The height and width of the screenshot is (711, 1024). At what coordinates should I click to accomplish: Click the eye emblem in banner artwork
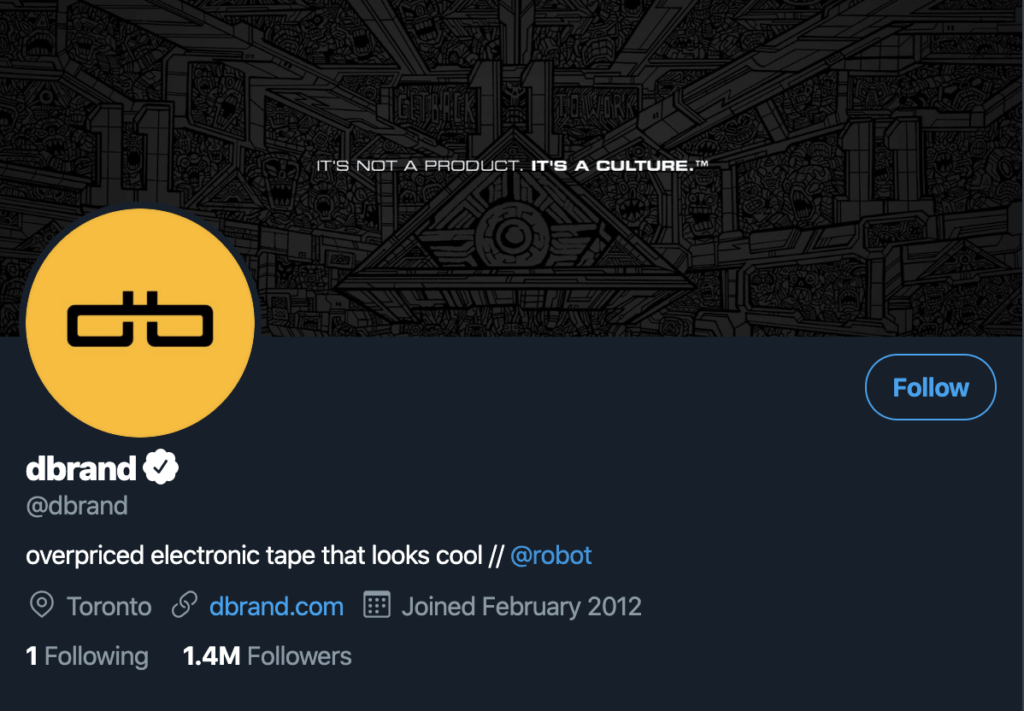tap(513, 236)
